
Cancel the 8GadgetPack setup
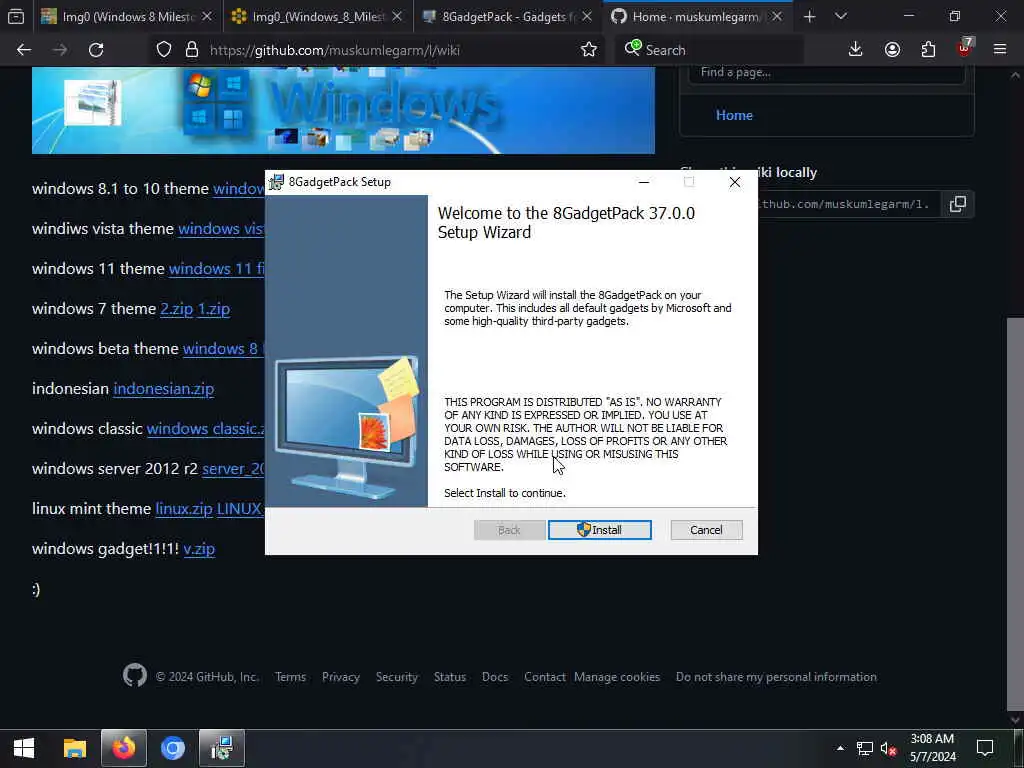coord(706,530)
